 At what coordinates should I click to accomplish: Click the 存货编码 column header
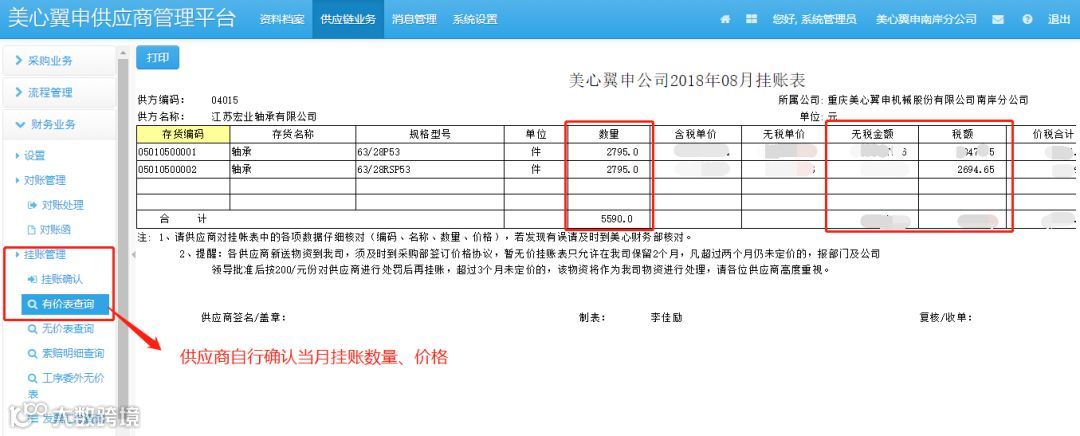183,134
